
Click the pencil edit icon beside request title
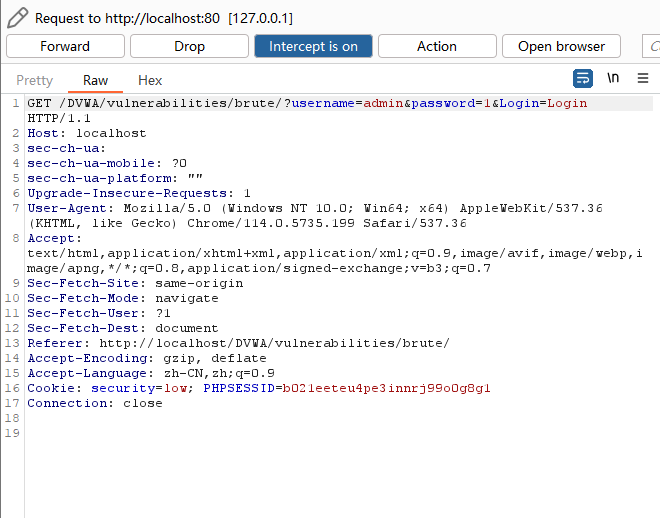pyautogui.click(x=18, y=18)
